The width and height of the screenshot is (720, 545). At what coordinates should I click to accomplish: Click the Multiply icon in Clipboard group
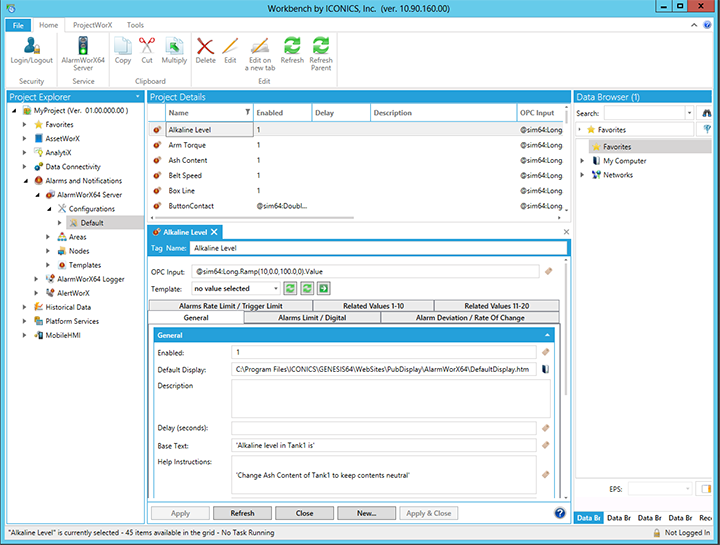tap(174, 46)
